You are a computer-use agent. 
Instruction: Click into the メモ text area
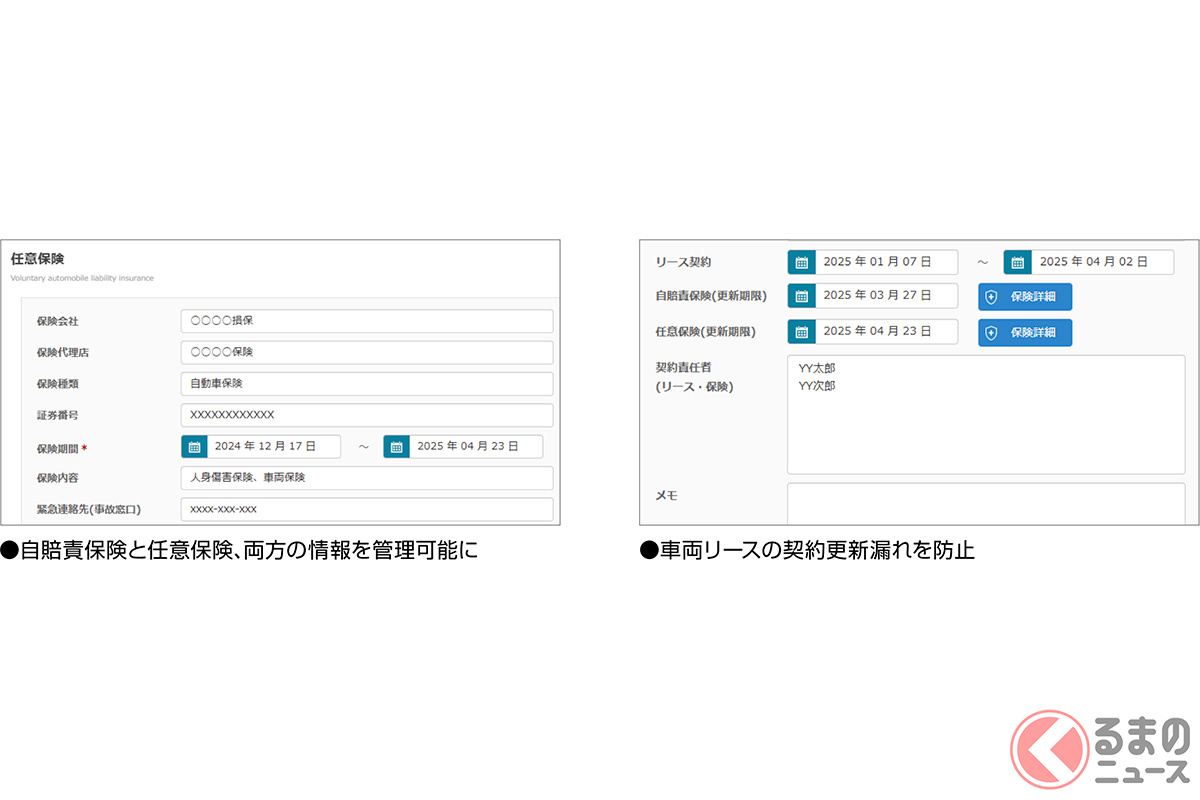pyautogui.click(x=985, y=503)
